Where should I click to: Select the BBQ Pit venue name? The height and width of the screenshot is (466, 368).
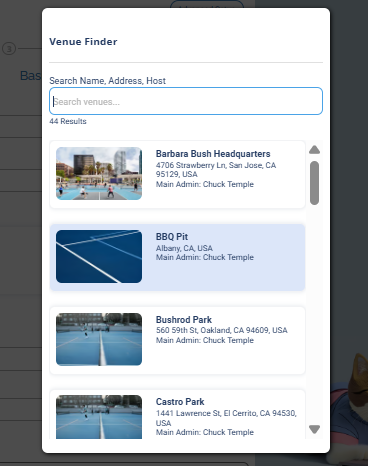[172, 237]
